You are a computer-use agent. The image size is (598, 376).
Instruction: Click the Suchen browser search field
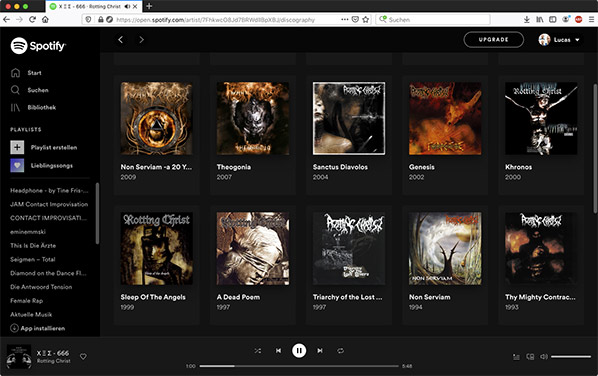[433, 19]
